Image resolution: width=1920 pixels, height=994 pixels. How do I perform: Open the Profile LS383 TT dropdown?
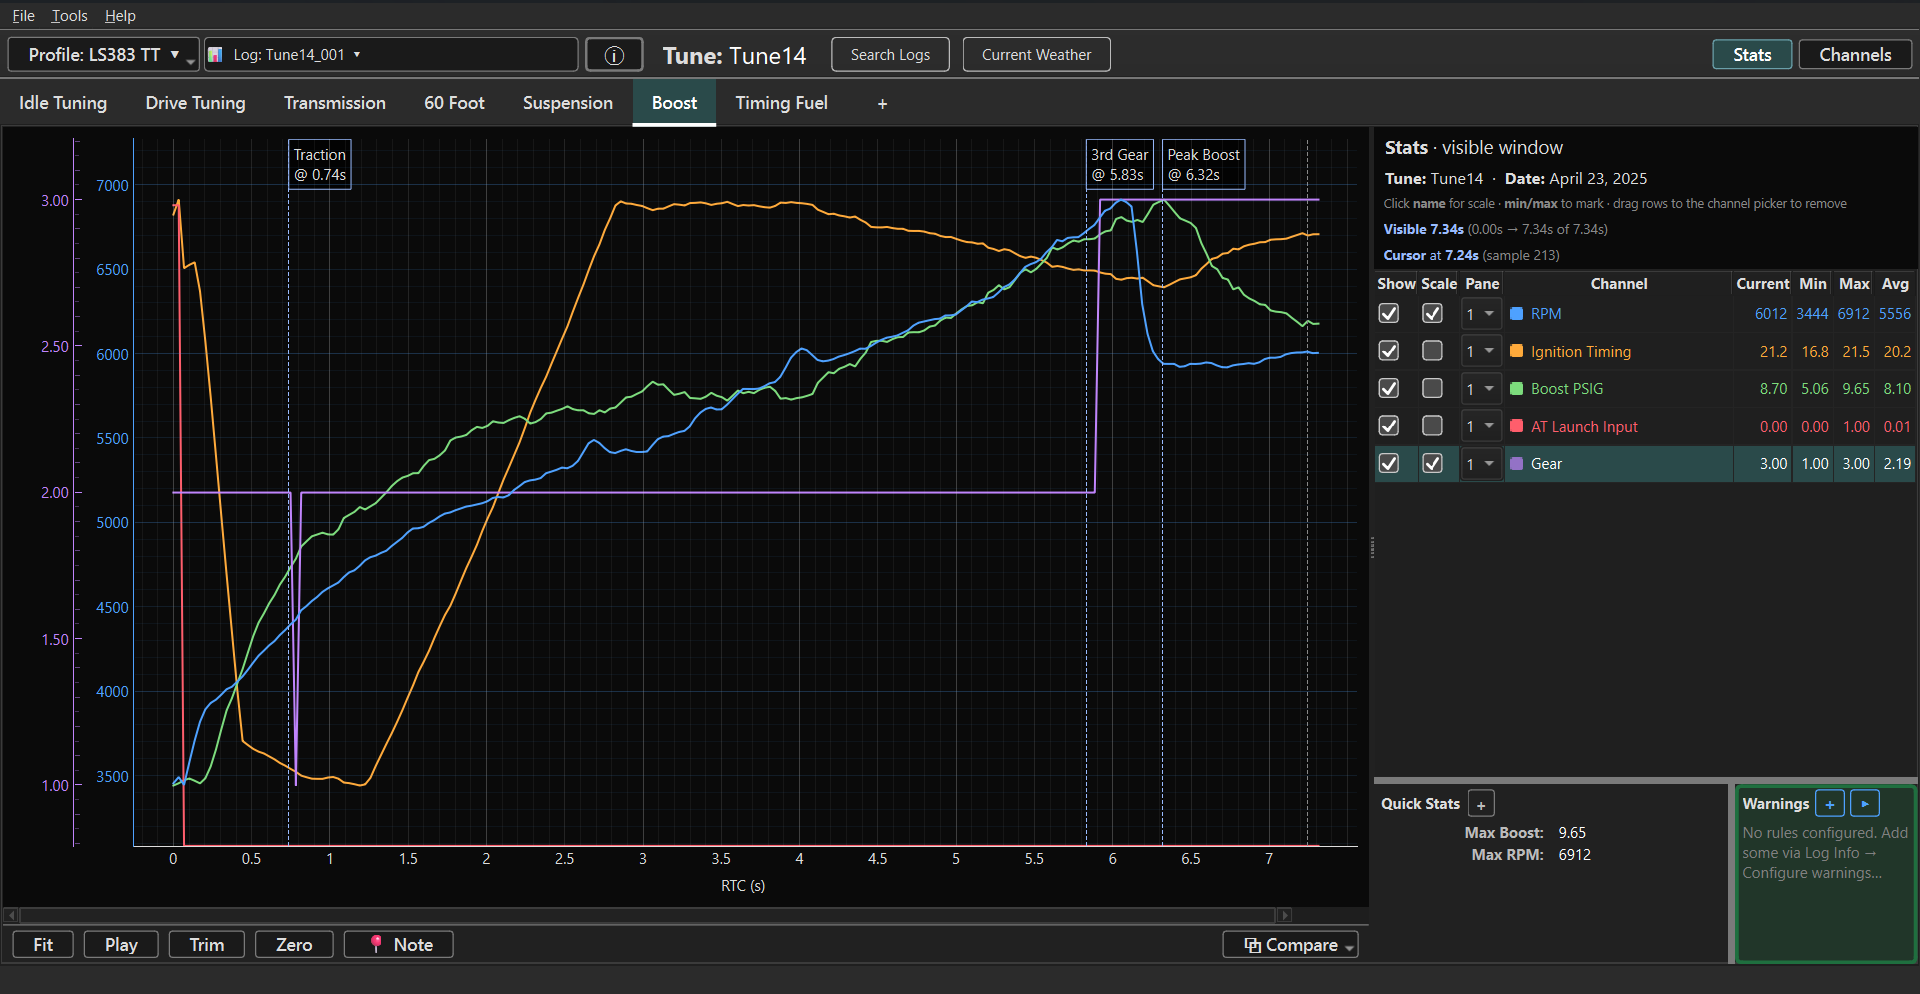[103, 55]
